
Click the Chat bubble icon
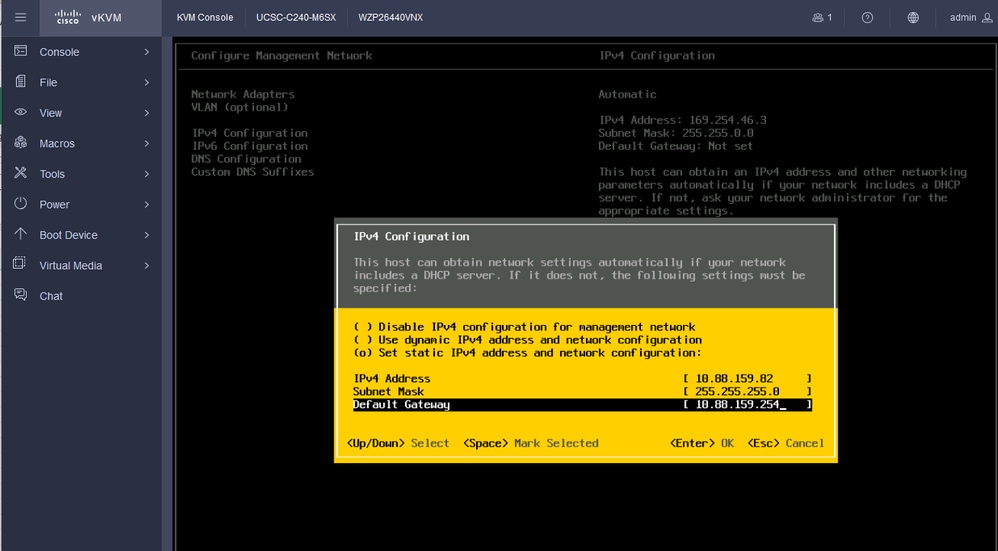pos(20,295)
